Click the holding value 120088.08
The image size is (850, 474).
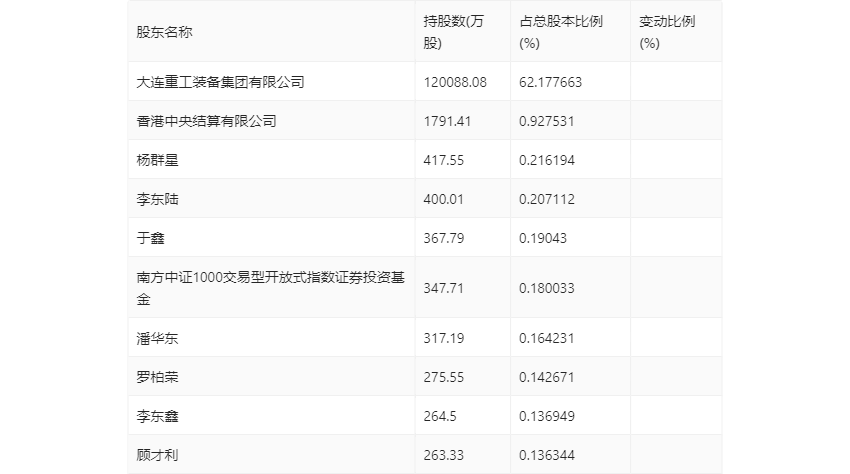[455, 82]
